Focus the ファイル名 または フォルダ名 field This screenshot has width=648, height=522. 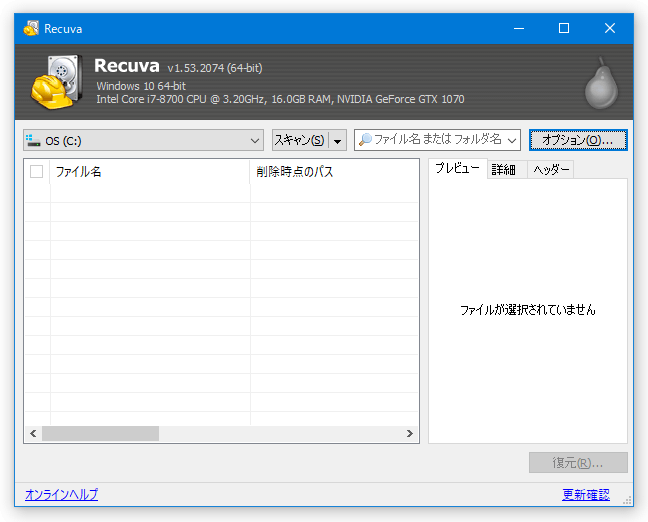click(x=437, y=140)
